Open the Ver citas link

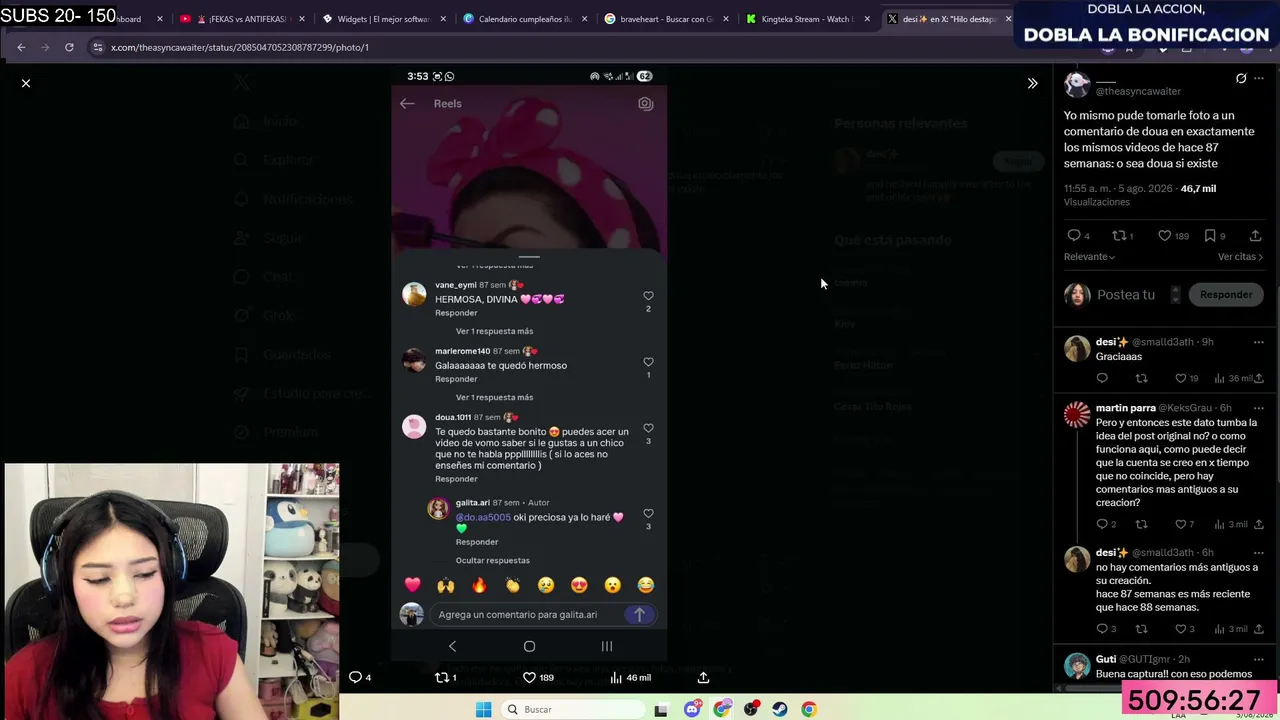point(1240,257)
